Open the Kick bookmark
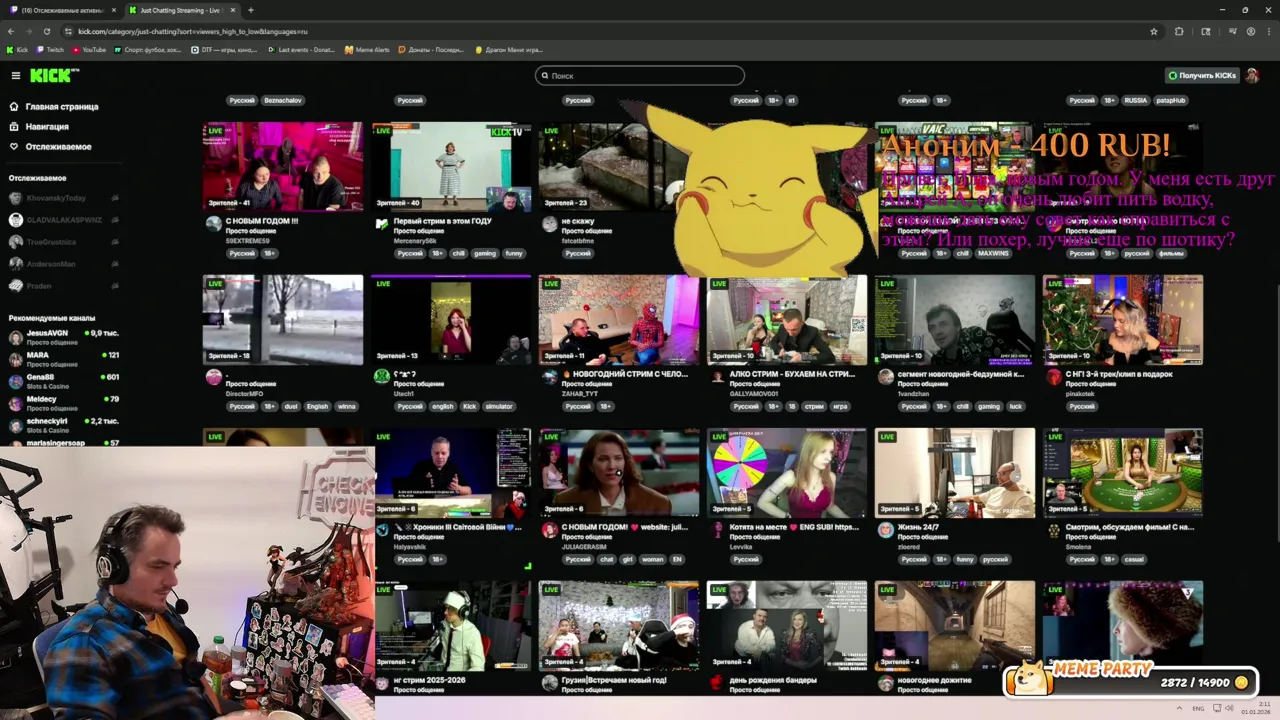 point(17,50)
